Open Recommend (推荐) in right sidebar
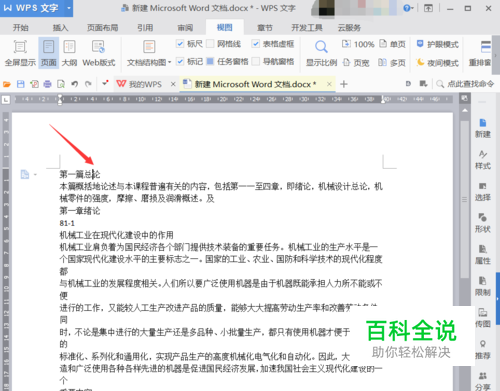Viewport: 500px width, 391px height. 483,350
